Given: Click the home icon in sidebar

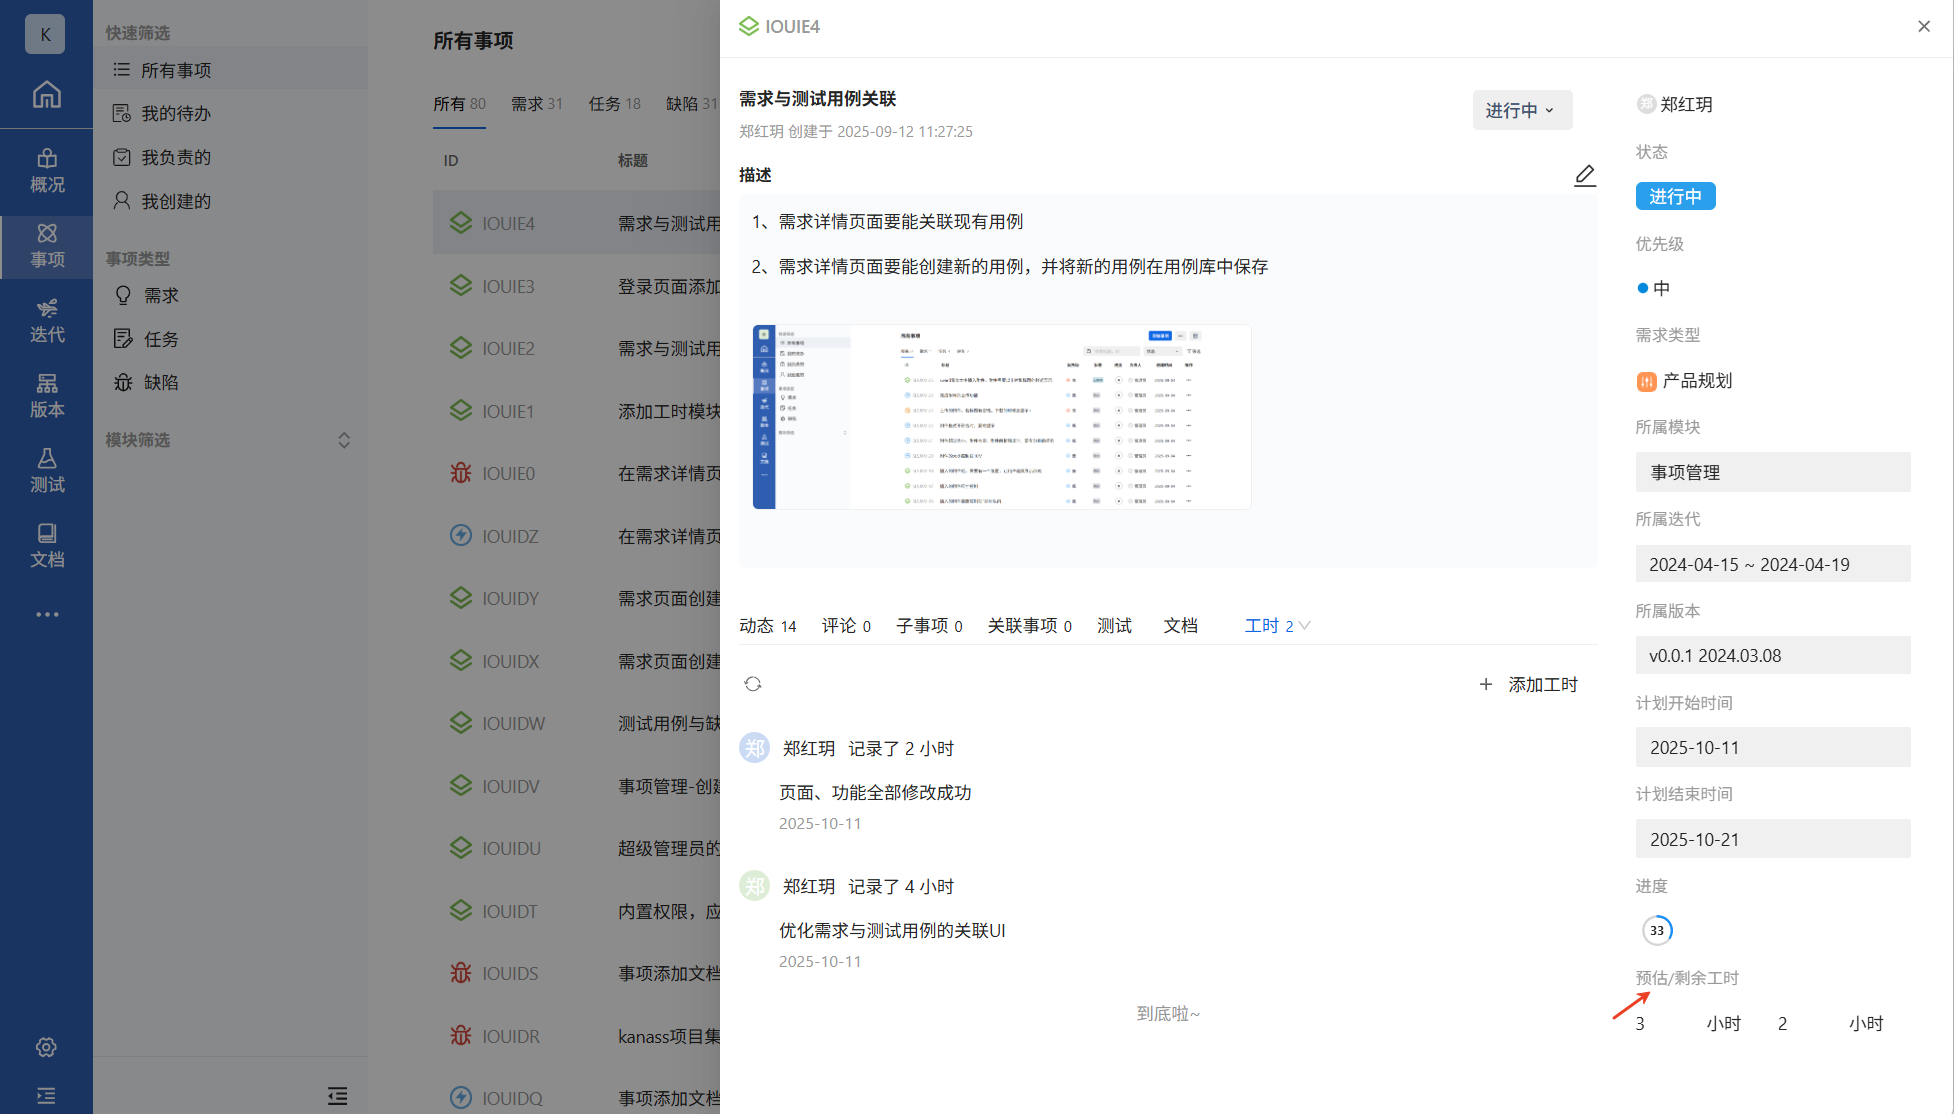Looking at the screenshot, I should 46,95.
